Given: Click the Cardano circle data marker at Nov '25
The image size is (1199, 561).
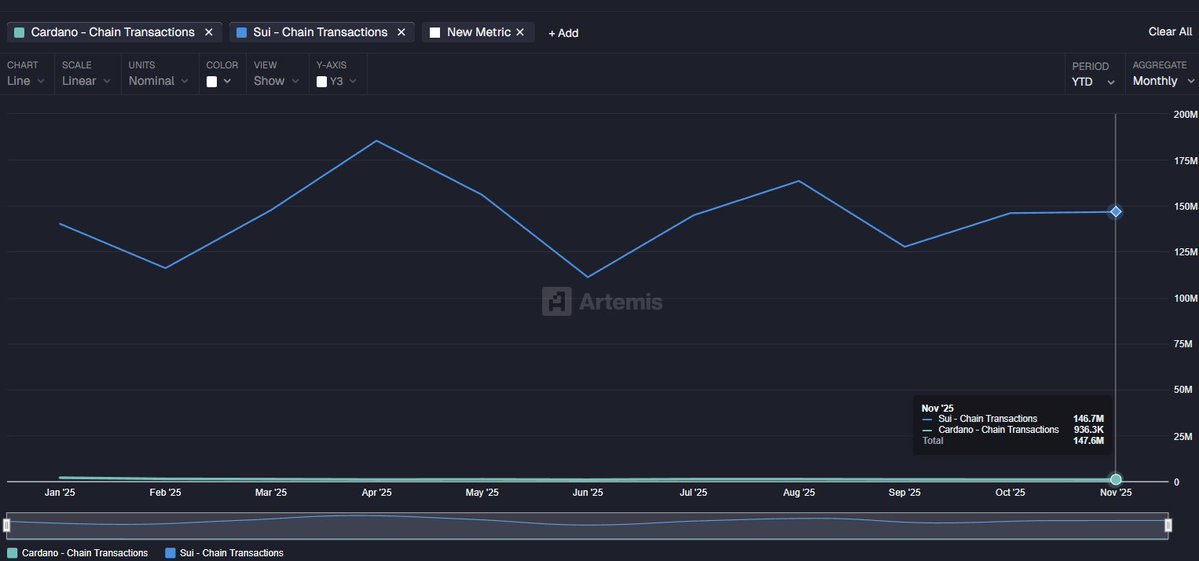Looking at the screenshot, I should (1116, 479).
